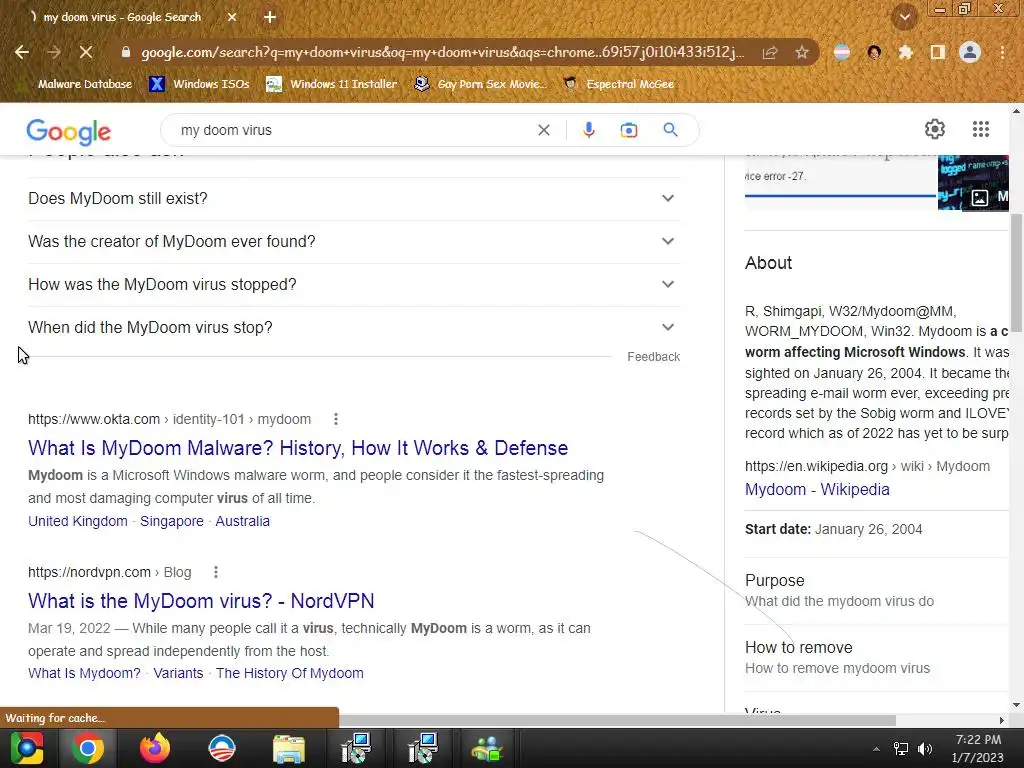Expand 'When did the MyDoom virus stop?'
1024x768 pixels.
[x=353, y=328]
